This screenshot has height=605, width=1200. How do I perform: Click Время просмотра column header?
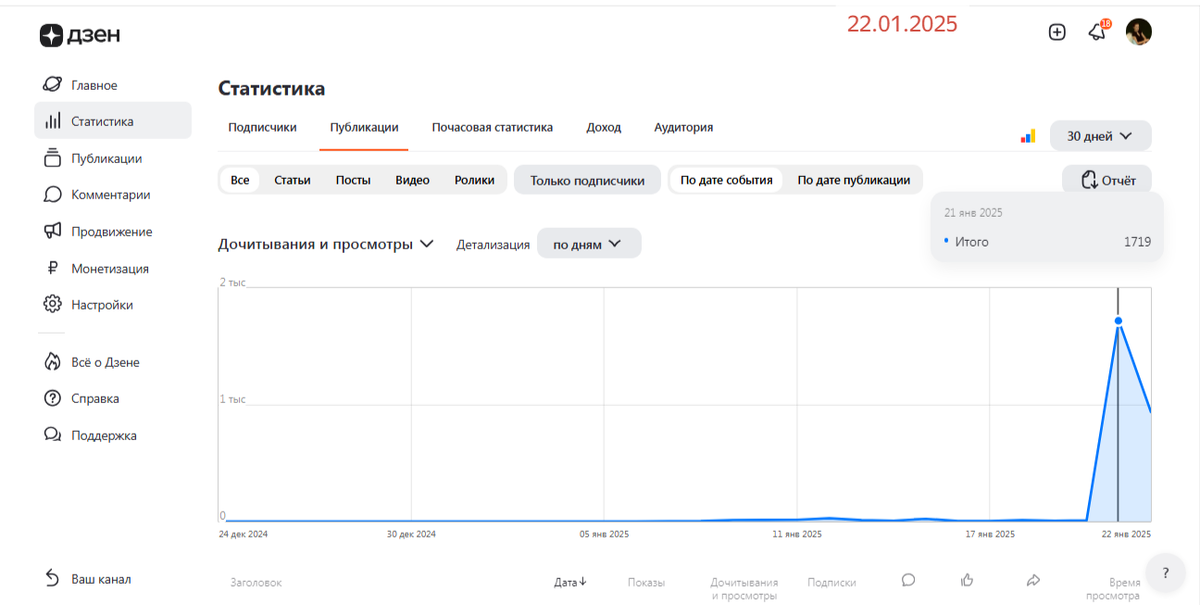1112,589
